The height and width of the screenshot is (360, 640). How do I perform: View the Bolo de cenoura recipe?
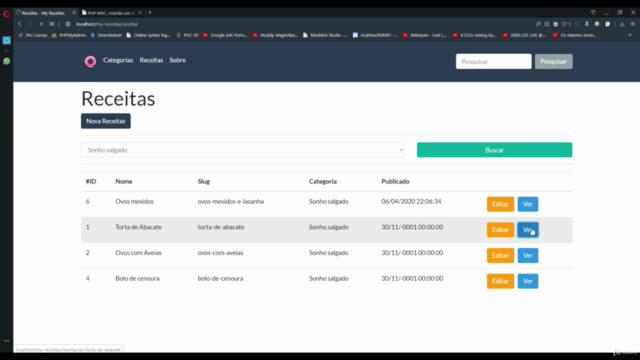tap(528, 281)
